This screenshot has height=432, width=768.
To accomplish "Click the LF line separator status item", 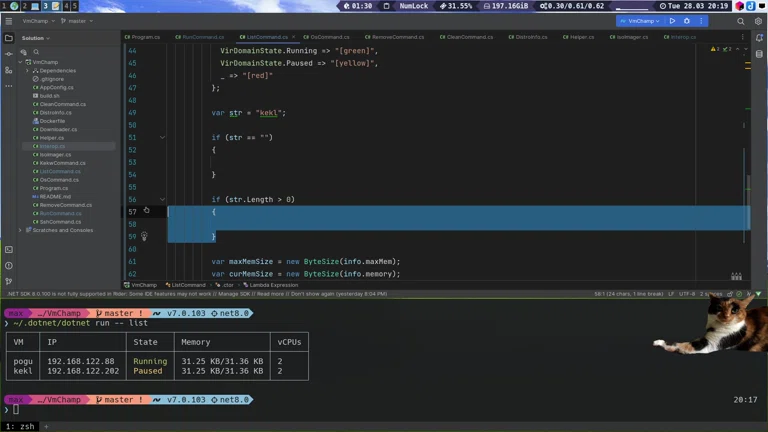I will click(671, 294).
